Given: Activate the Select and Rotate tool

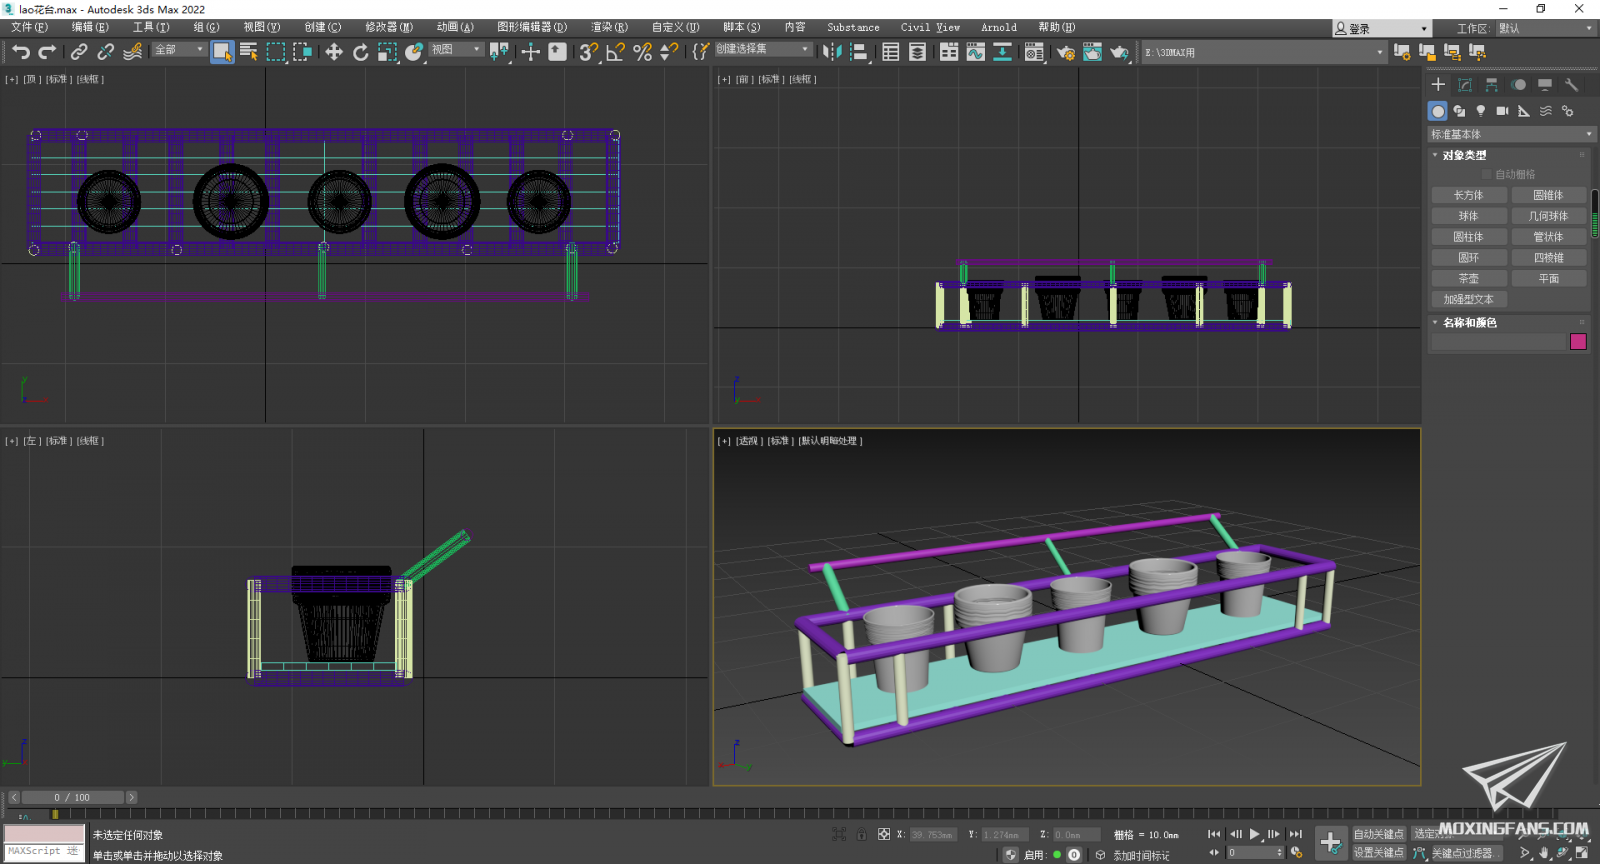Looking at the screenshot, I should pos(360,52).
